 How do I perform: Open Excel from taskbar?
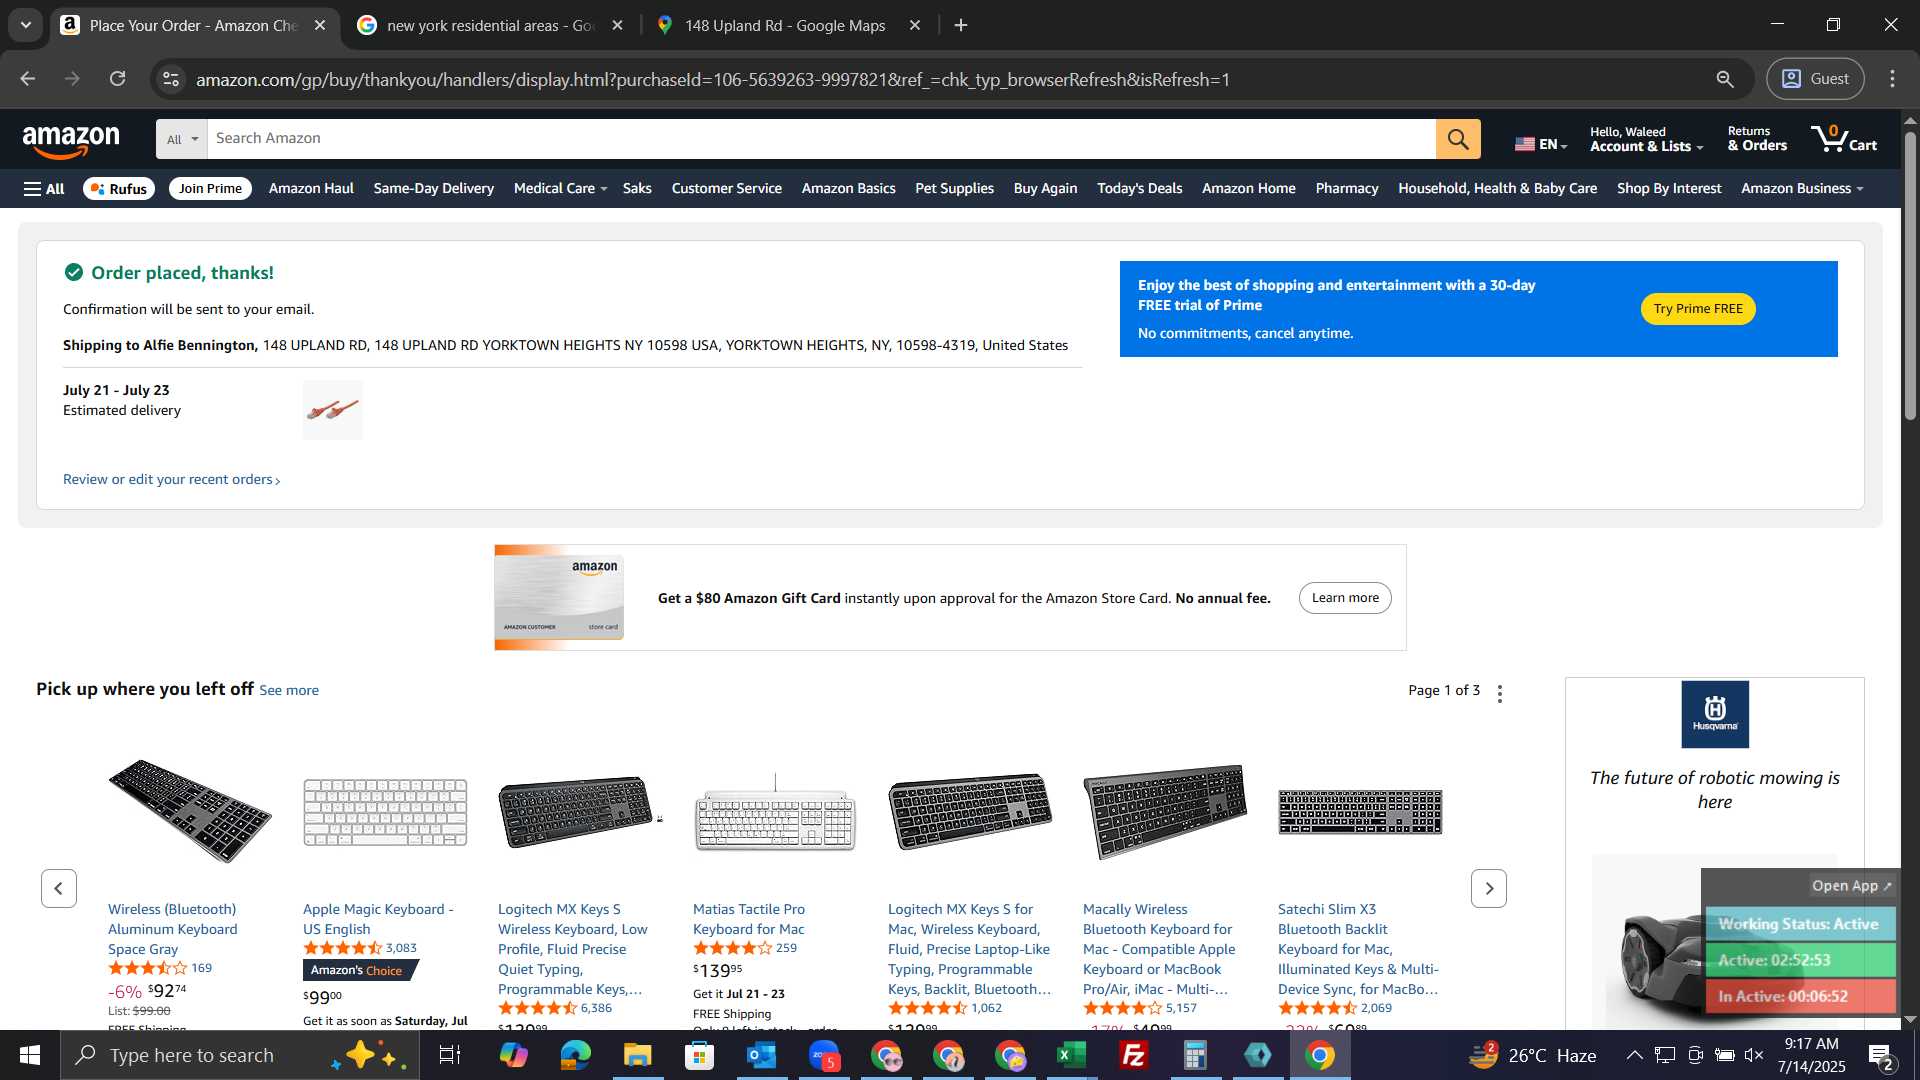[1072, 1055]
